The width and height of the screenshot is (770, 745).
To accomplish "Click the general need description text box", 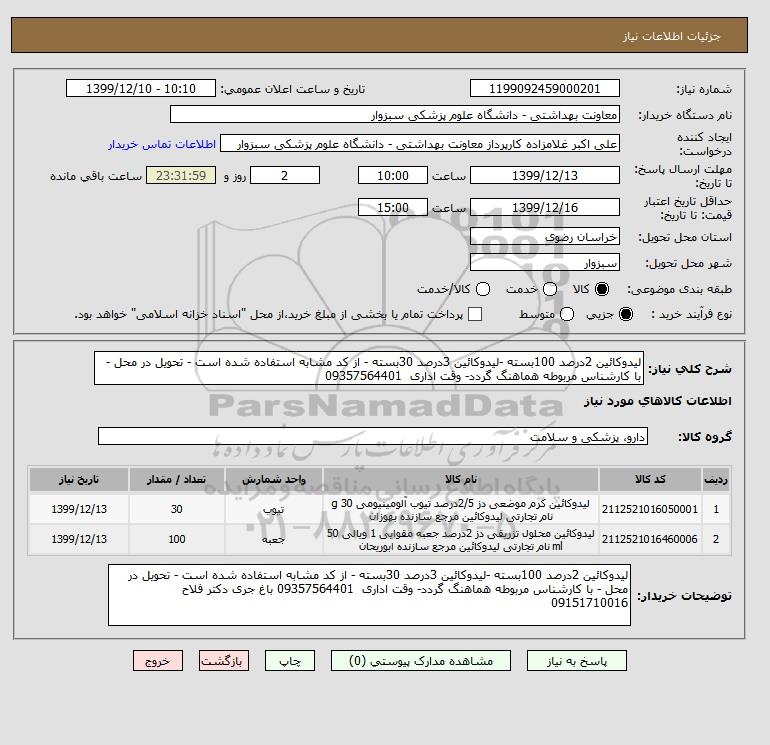I will point(369,368).
